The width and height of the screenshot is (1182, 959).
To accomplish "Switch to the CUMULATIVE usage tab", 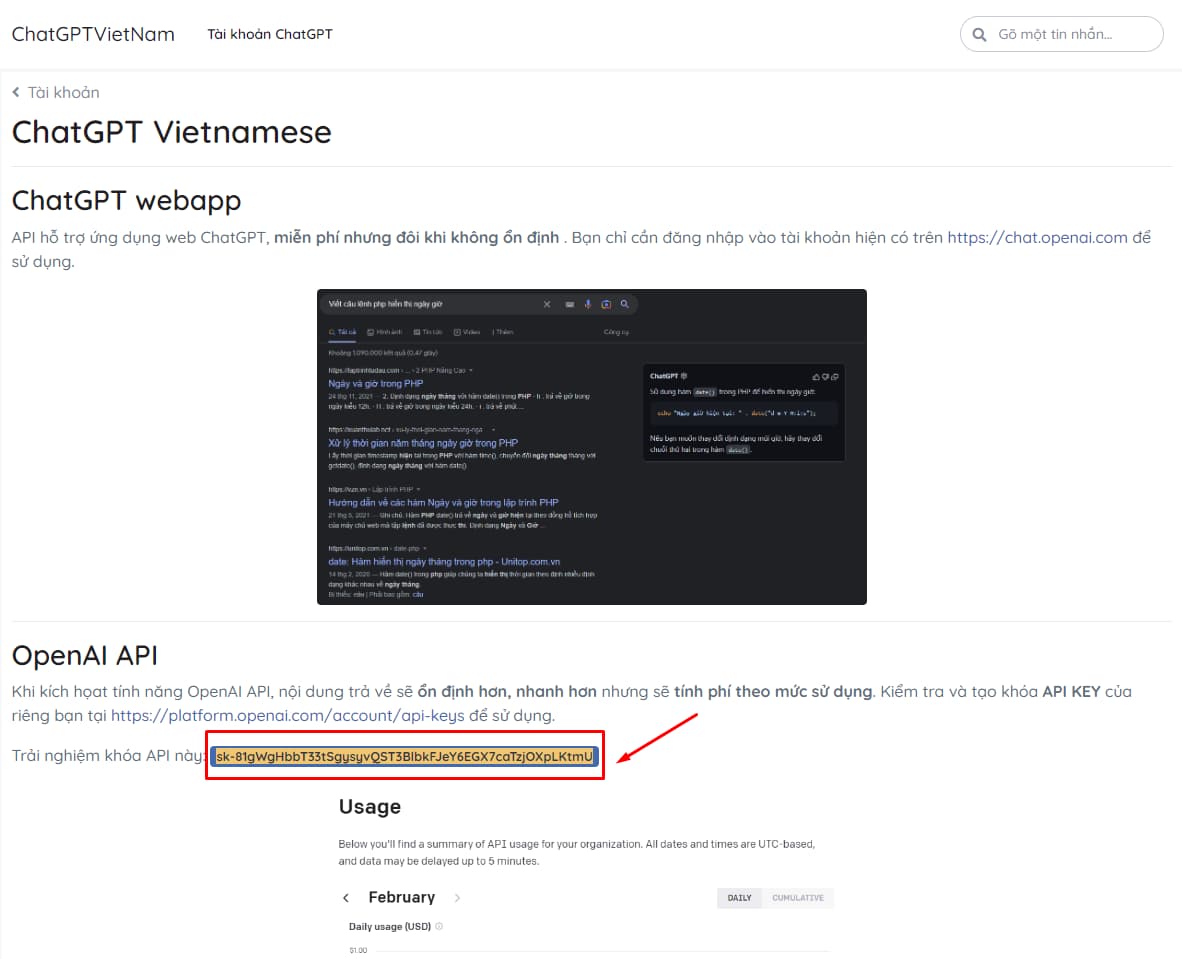I will pyautogui.click(x=798, y=898).
